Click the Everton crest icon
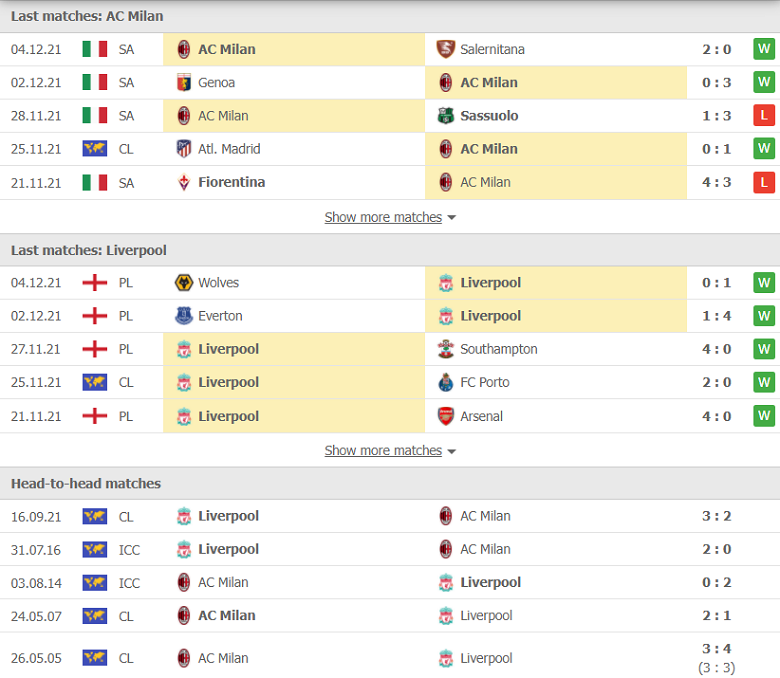This screenshot has height=678, width=780. (184, 316)
